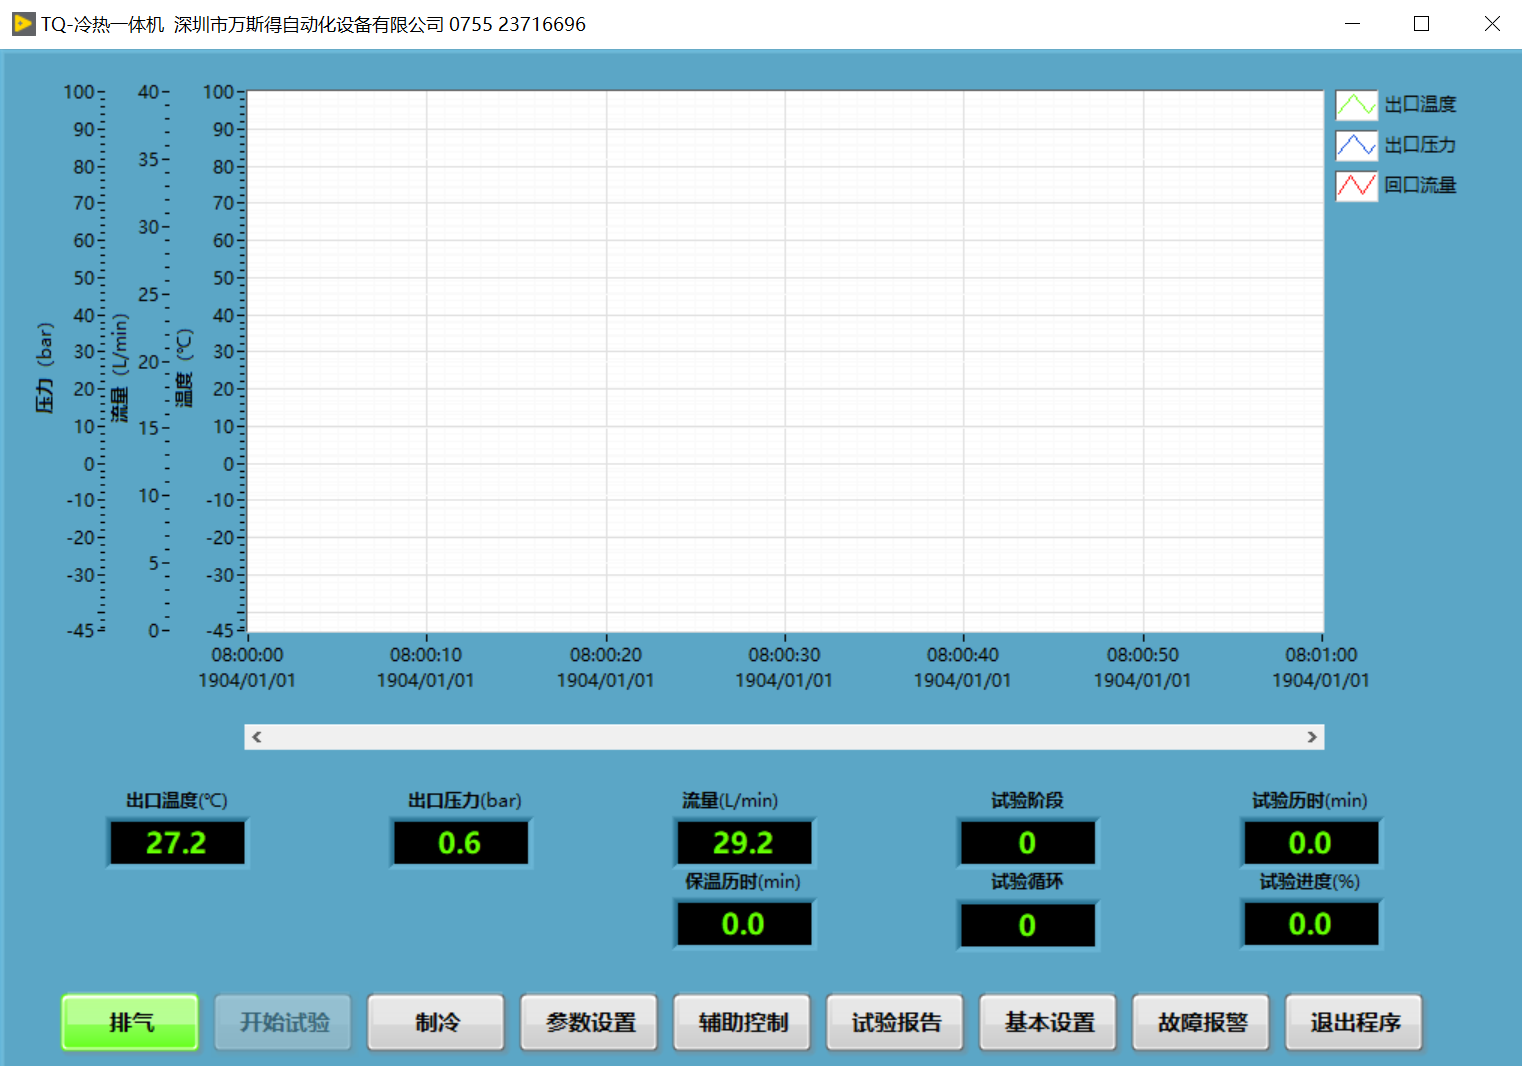View the 故障报警 fault alarm screen
This screenshot has width=1522, height=1066.
tap(1201, 1022)
